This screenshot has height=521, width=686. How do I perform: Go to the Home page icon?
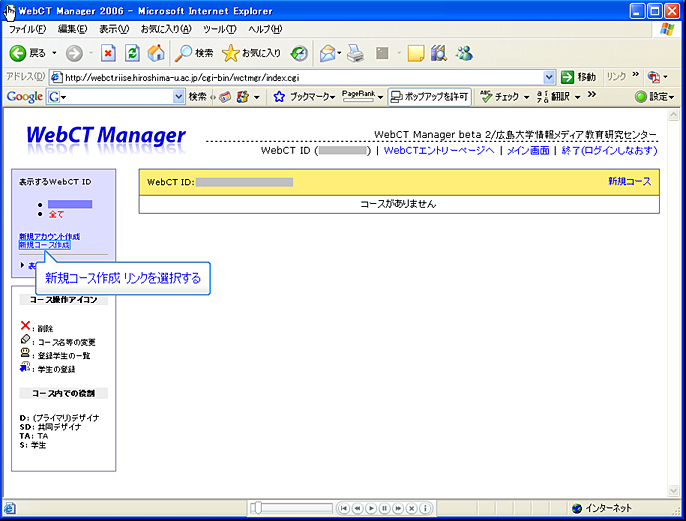point(156,53)
